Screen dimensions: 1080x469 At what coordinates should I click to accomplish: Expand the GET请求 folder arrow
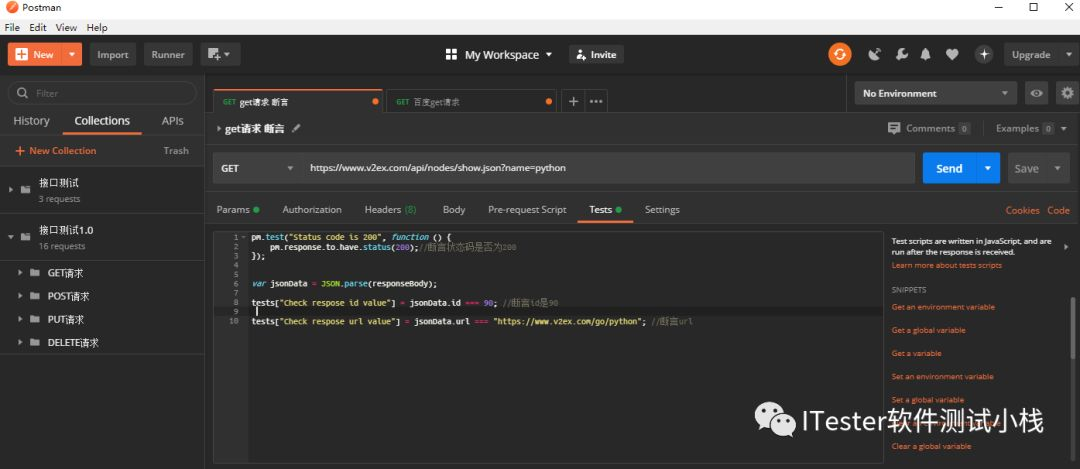(x=19, y=273)
